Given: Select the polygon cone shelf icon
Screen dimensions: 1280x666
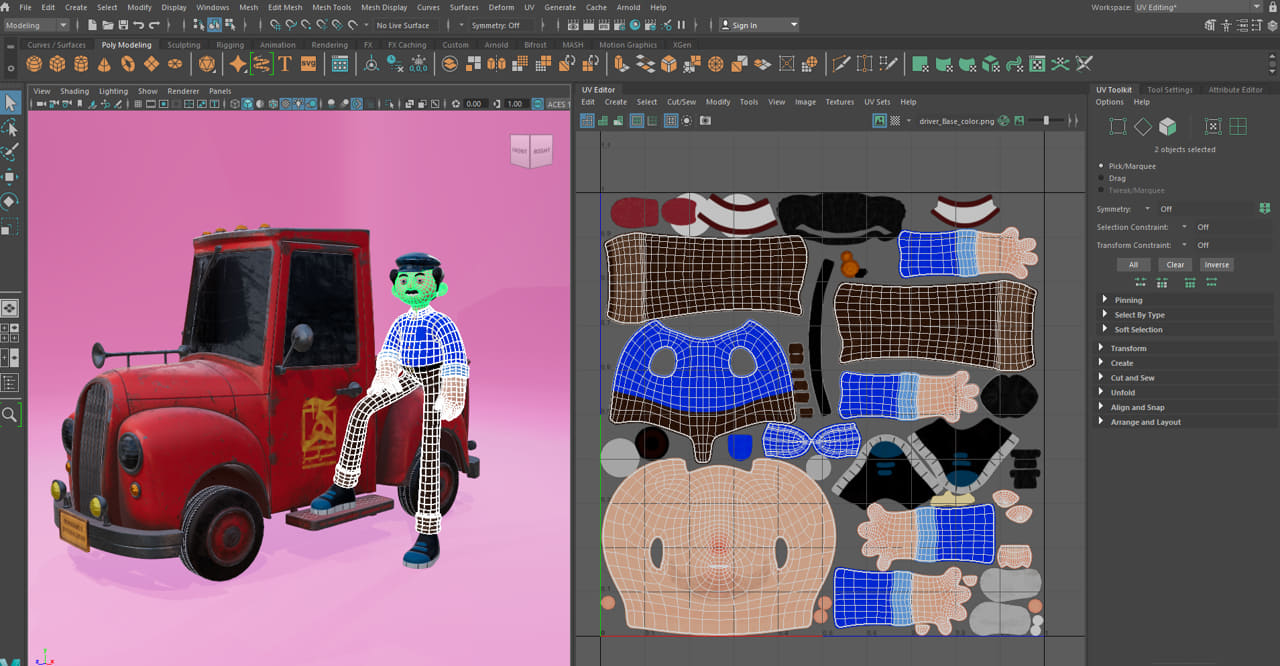Looking at the screenshot, I should 104,64.
